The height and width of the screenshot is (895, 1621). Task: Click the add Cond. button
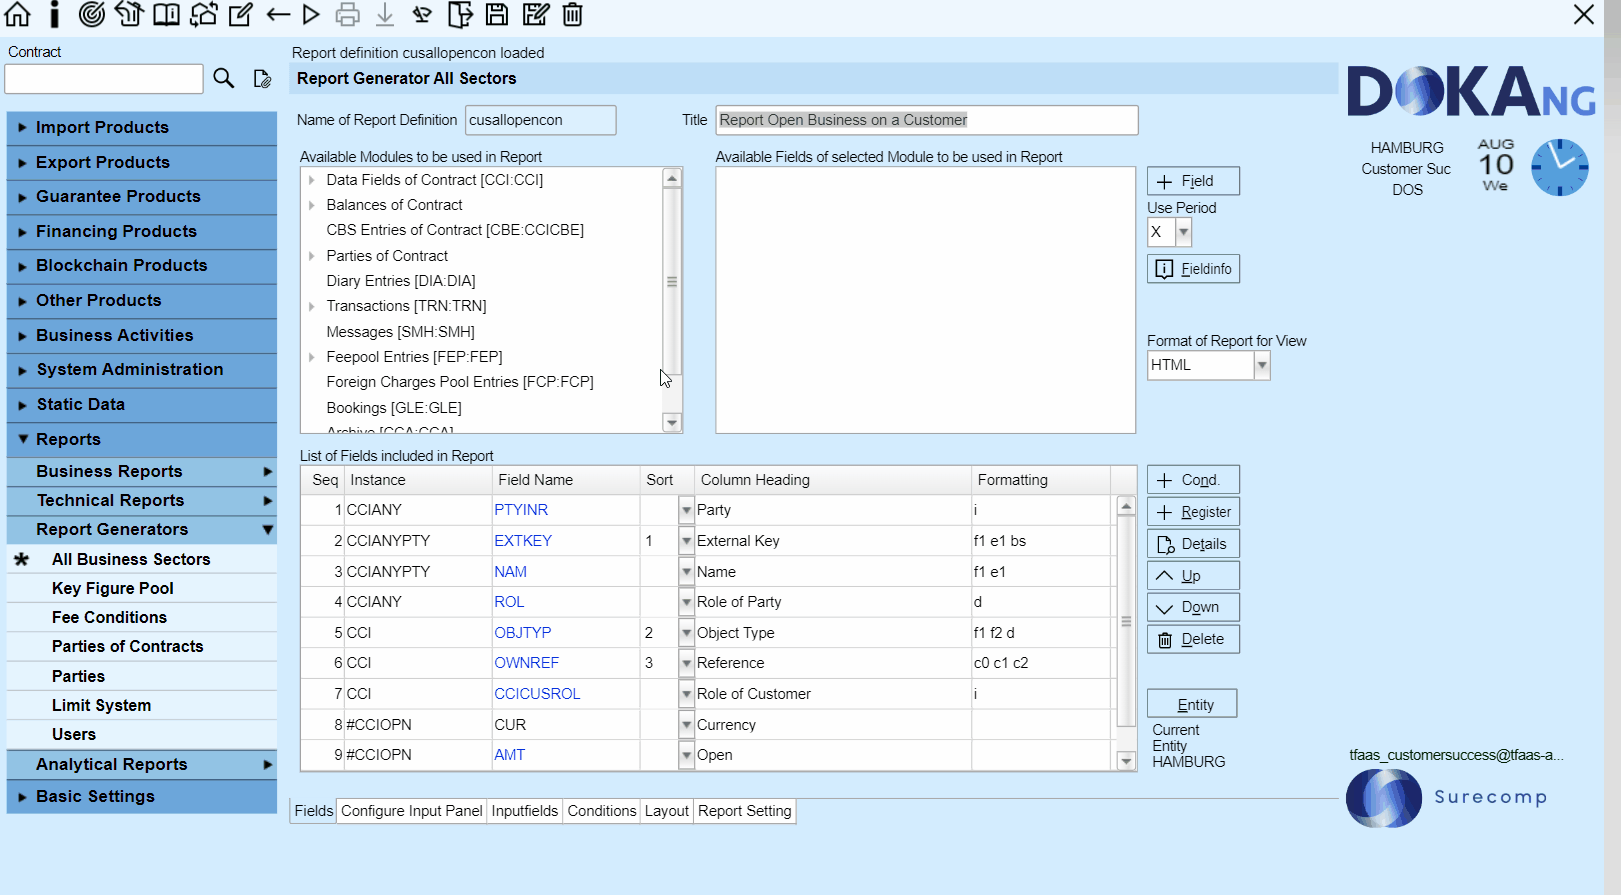[1193, 480]
